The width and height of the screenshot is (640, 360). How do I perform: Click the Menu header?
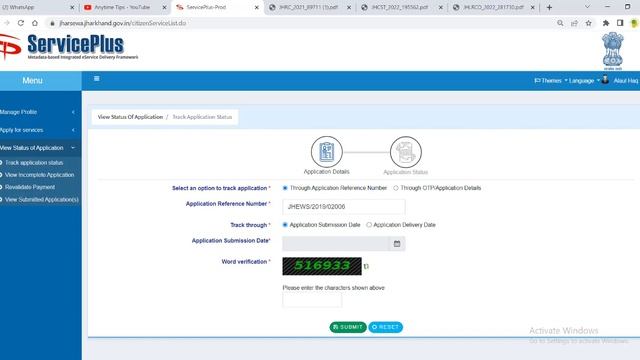pyautogui.click(x=33, y=80)
